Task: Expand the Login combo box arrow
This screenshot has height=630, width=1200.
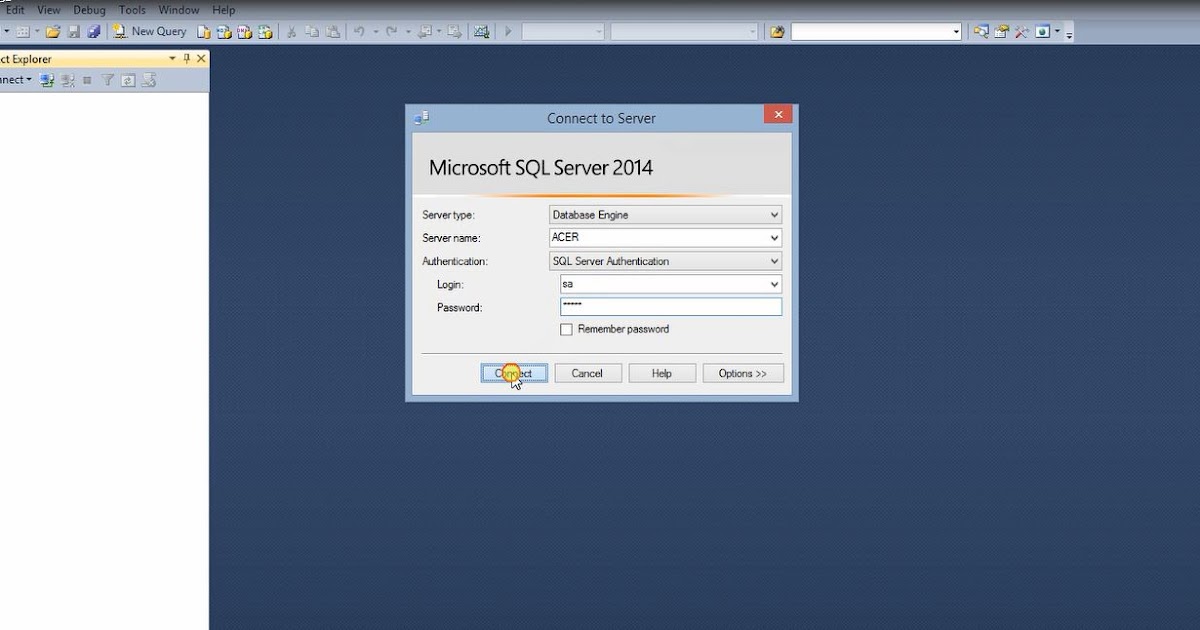Action: pyautogui.click(x=774, y=284)
